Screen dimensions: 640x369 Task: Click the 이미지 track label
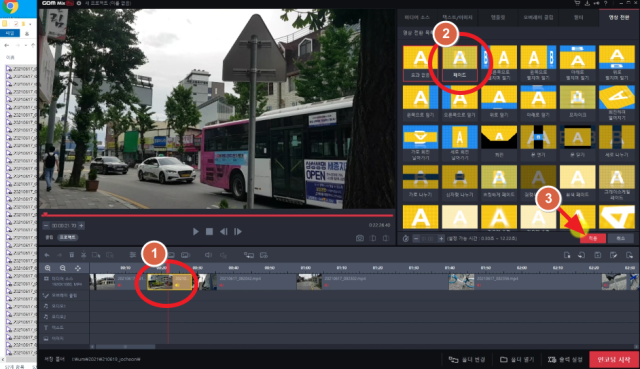(x=58, y=338)
